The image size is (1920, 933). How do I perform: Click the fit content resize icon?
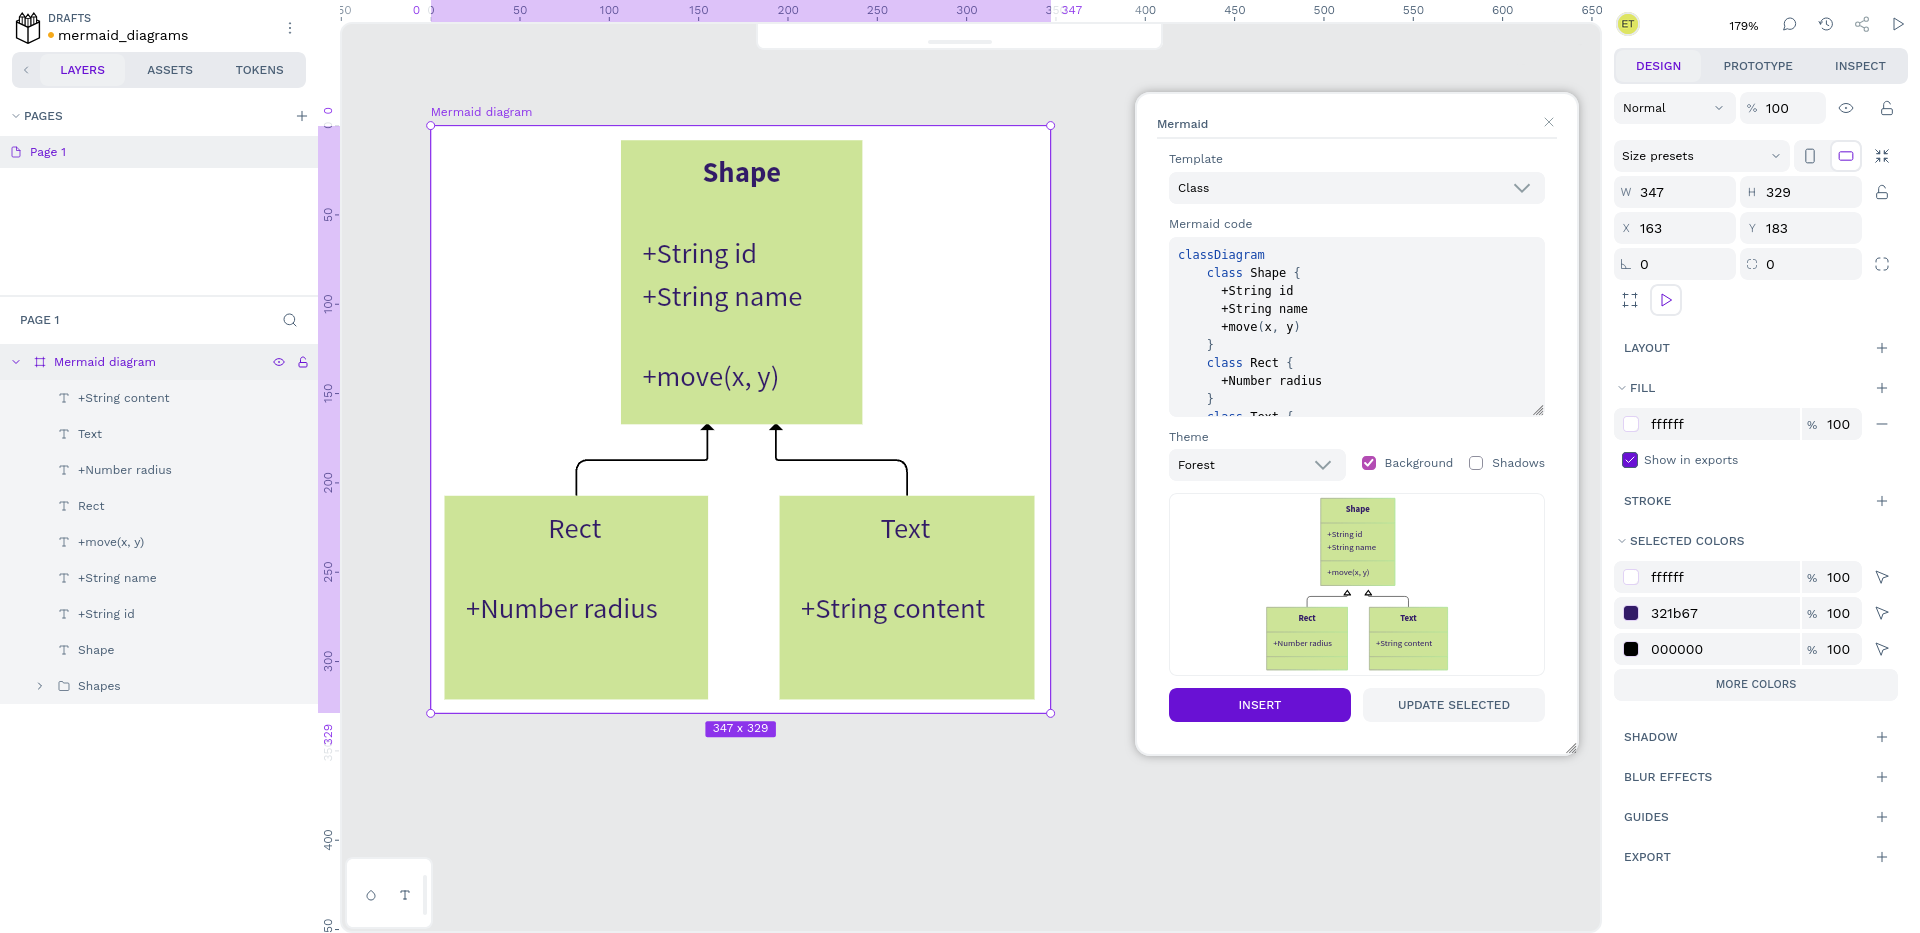coord(1882,156)
